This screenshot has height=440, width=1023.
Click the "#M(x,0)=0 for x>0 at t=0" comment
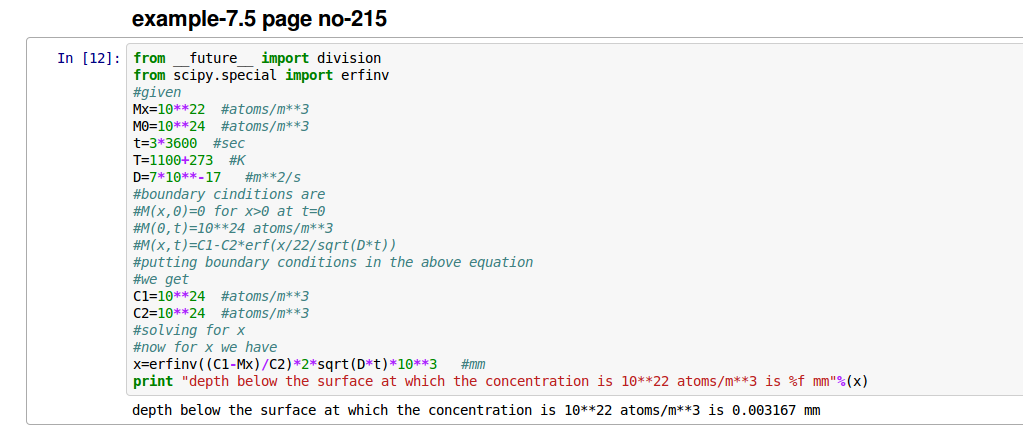click(x=229, y=211)
